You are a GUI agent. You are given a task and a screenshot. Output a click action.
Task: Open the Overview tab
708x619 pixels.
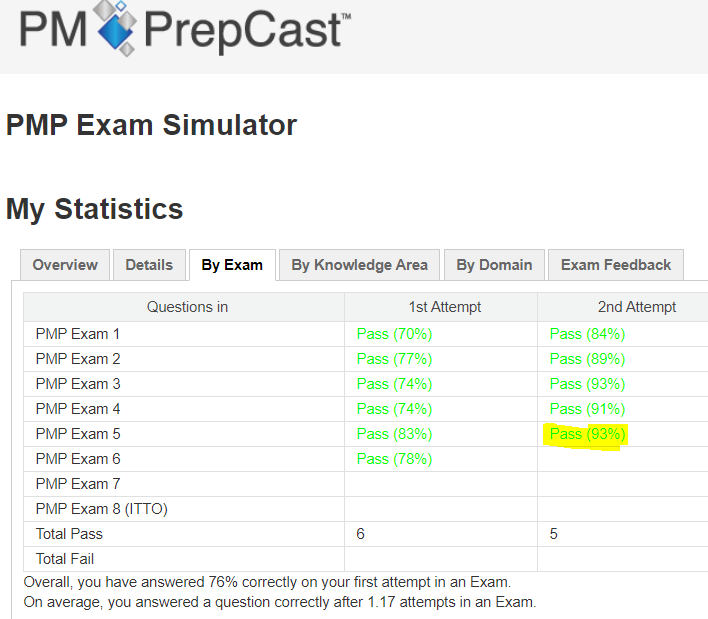tap(65, 265)
